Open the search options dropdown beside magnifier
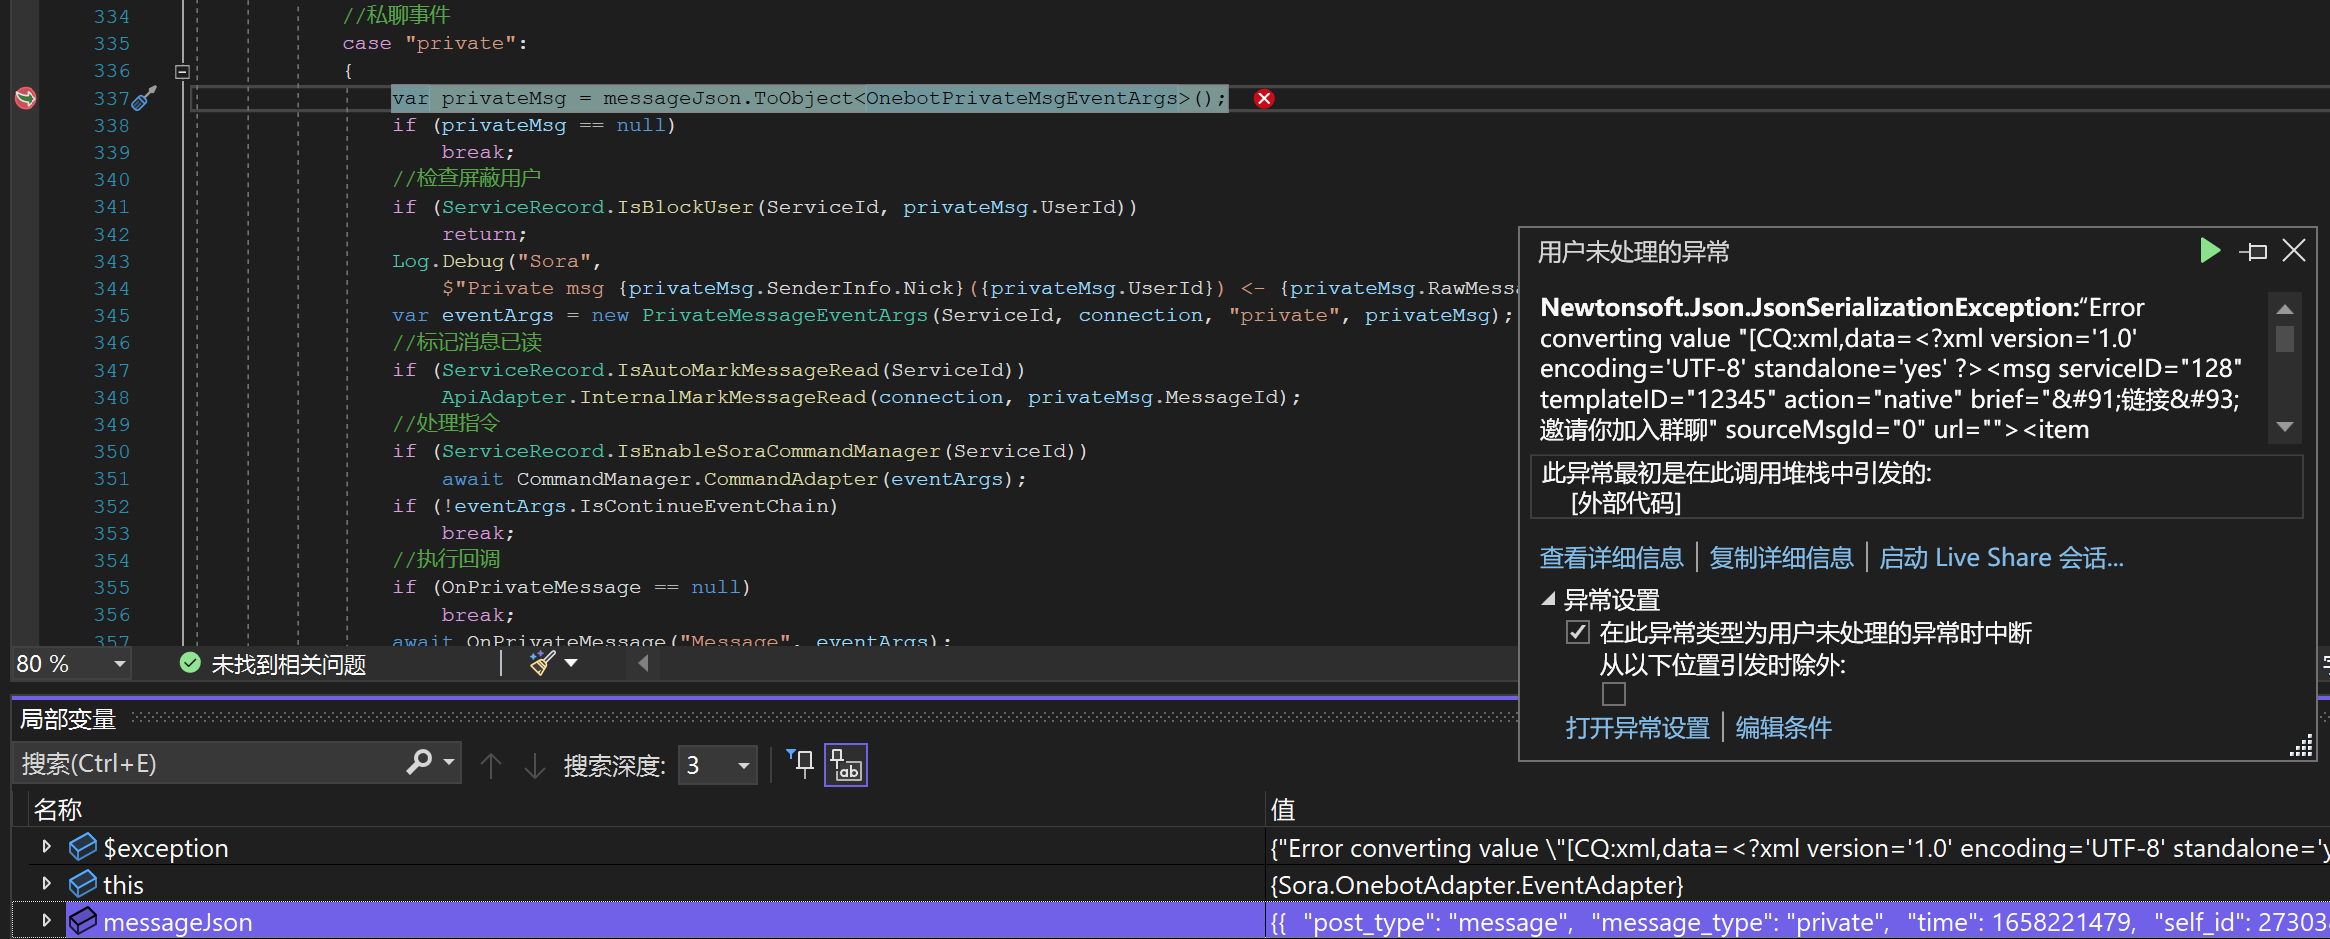Viewport: 2330px width, 939px height. (x=449, y=763)
